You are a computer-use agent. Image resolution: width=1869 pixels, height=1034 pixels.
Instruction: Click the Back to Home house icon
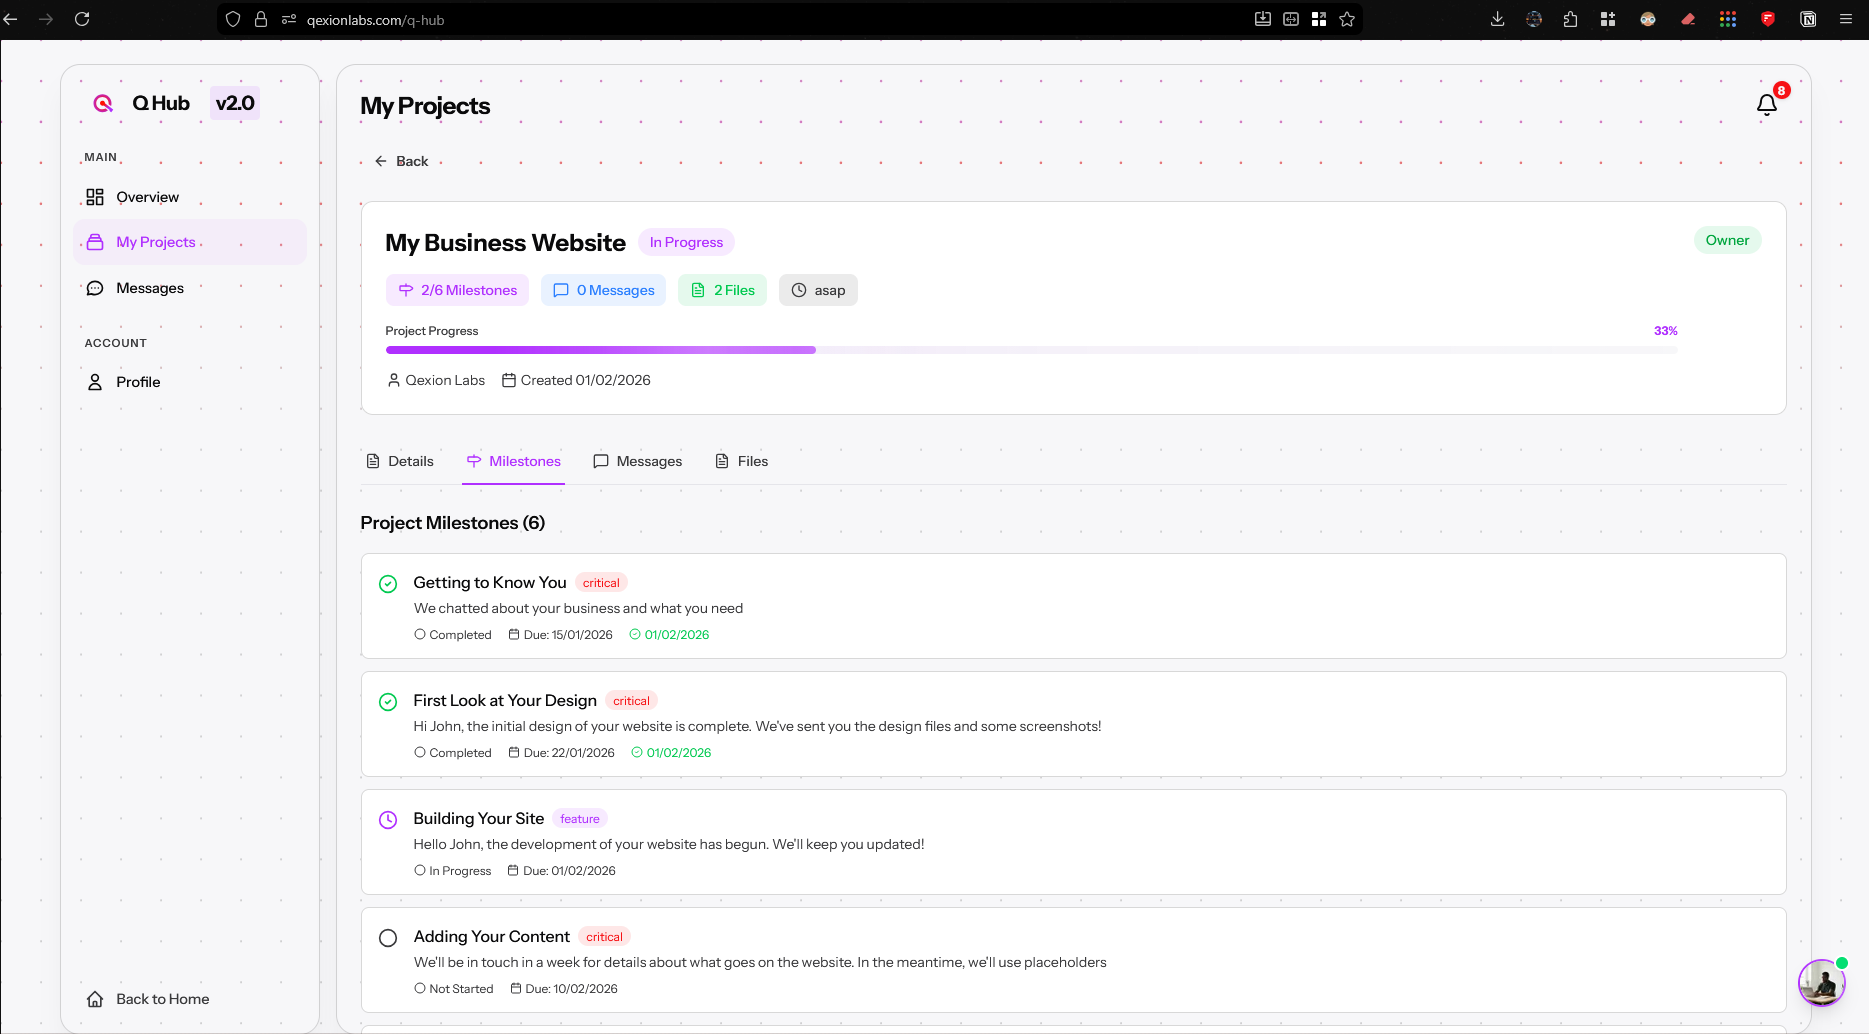point(95,998)
